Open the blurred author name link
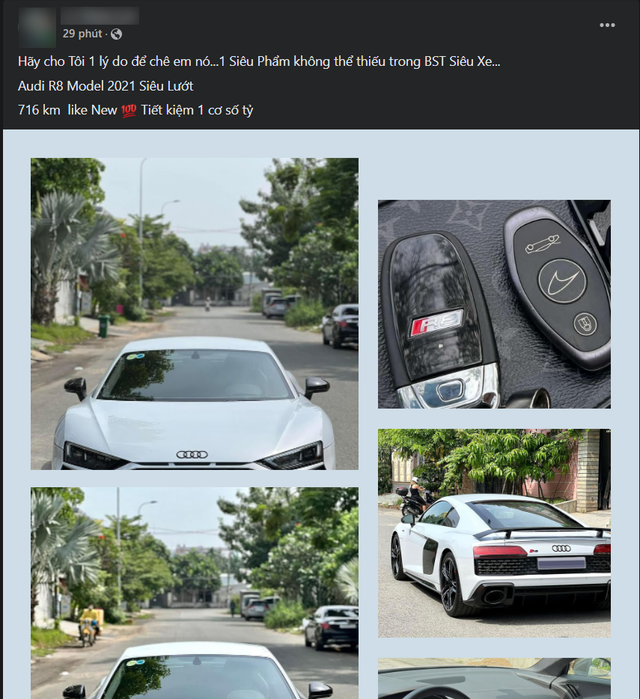Viewport: 640px width, 699px height. click(100, 16)
